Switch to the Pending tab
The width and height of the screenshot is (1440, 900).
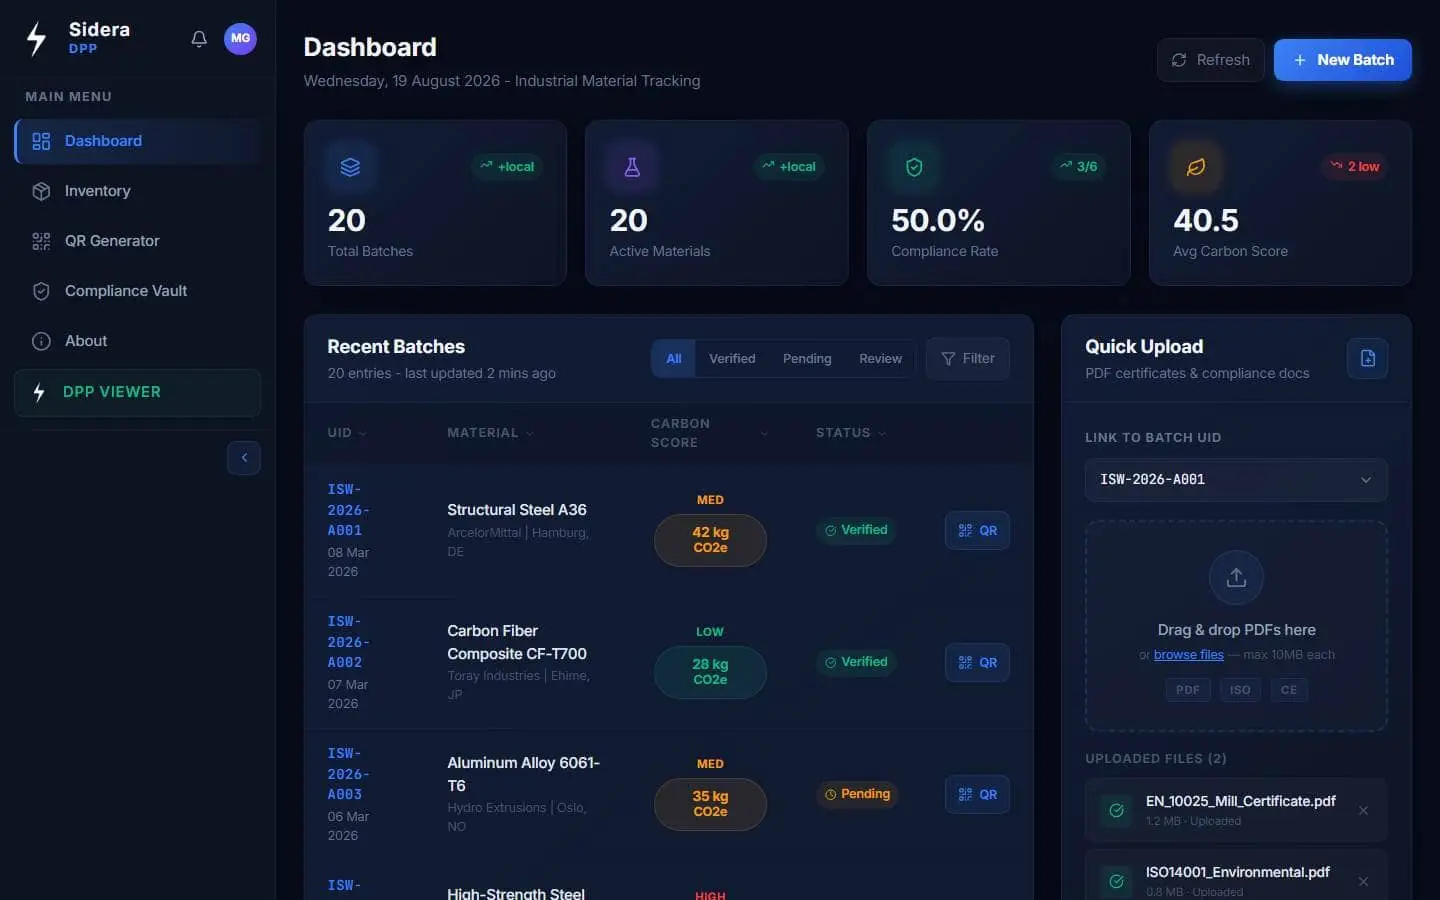(807, 359)
